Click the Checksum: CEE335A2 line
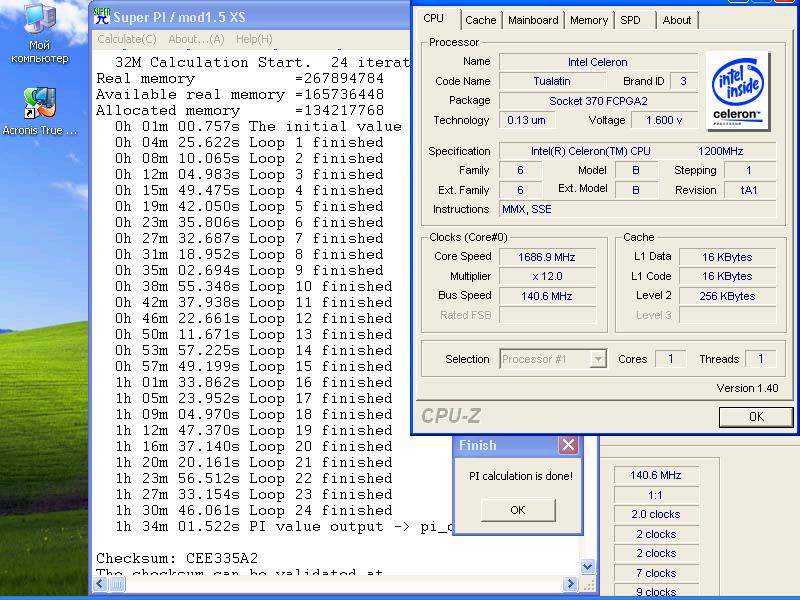Screen dimensions: 800x600 pos(177,558)
